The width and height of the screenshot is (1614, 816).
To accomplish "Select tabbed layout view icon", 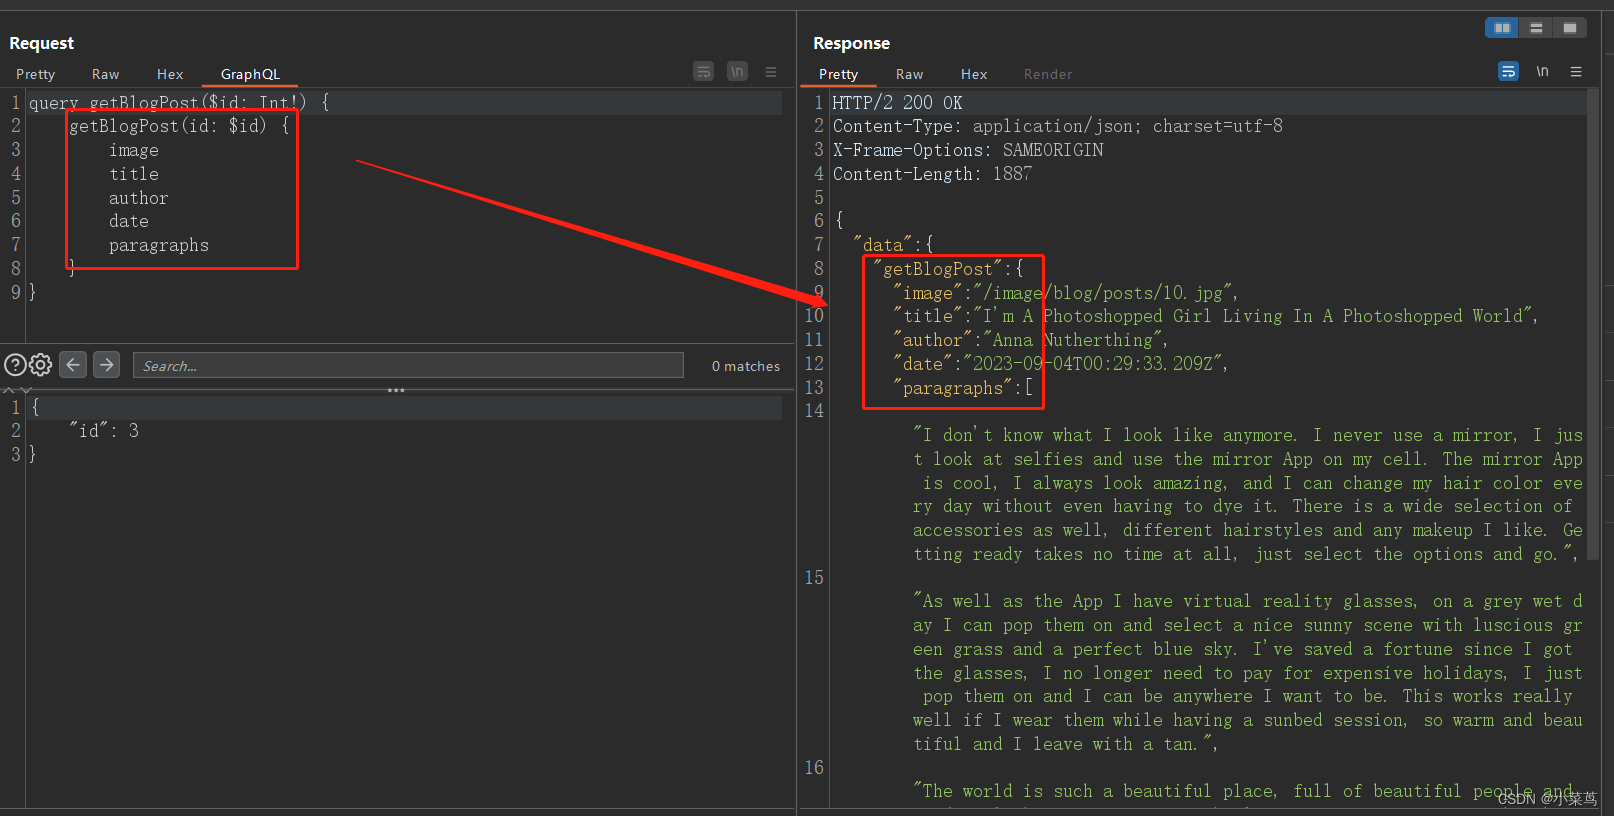I will coord(1570,28).
